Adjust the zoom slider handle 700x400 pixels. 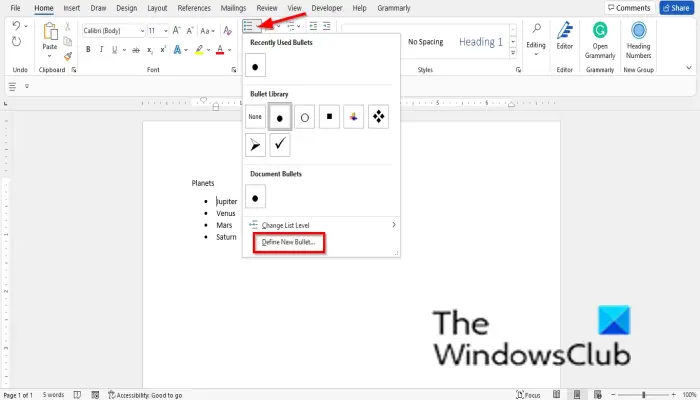[x=644, y=395]
